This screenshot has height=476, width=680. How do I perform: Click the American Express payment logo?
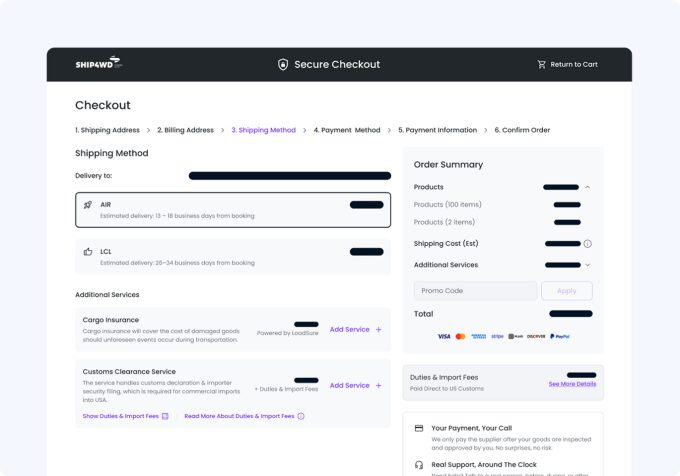[x=479, y=336]
